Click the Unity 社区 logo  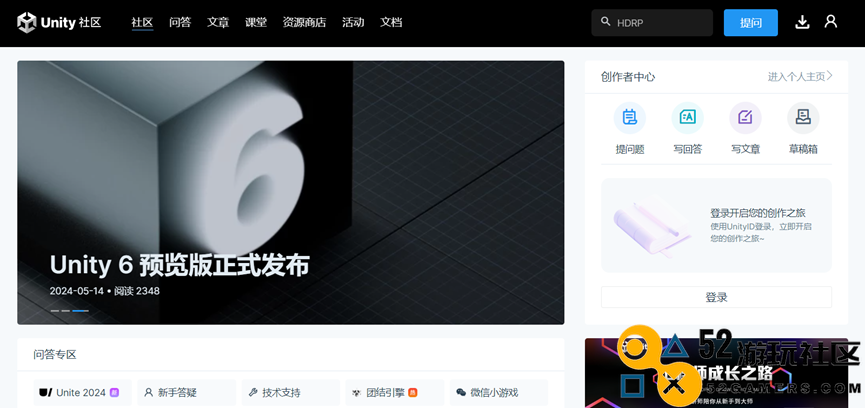click(x=59, y=23)
